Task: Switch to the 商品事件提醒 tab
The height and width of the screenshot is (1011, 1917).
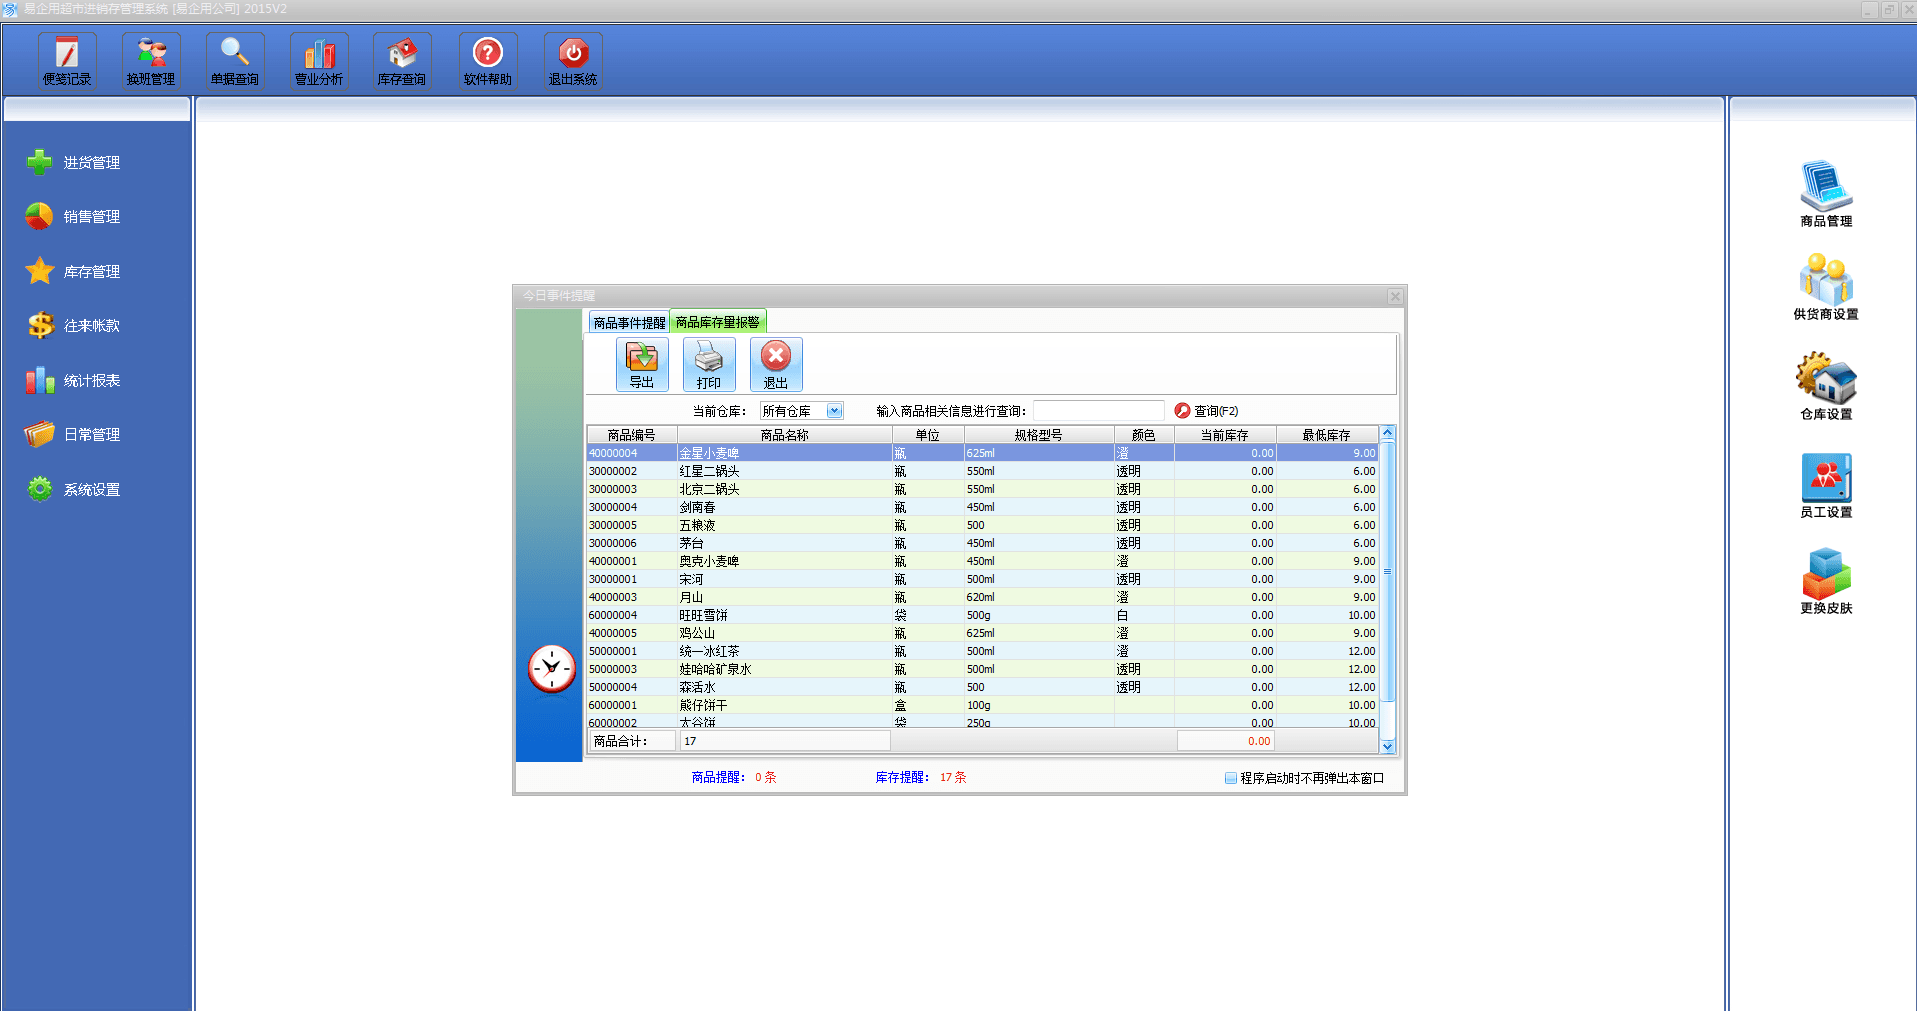Action: click(628, 323)
